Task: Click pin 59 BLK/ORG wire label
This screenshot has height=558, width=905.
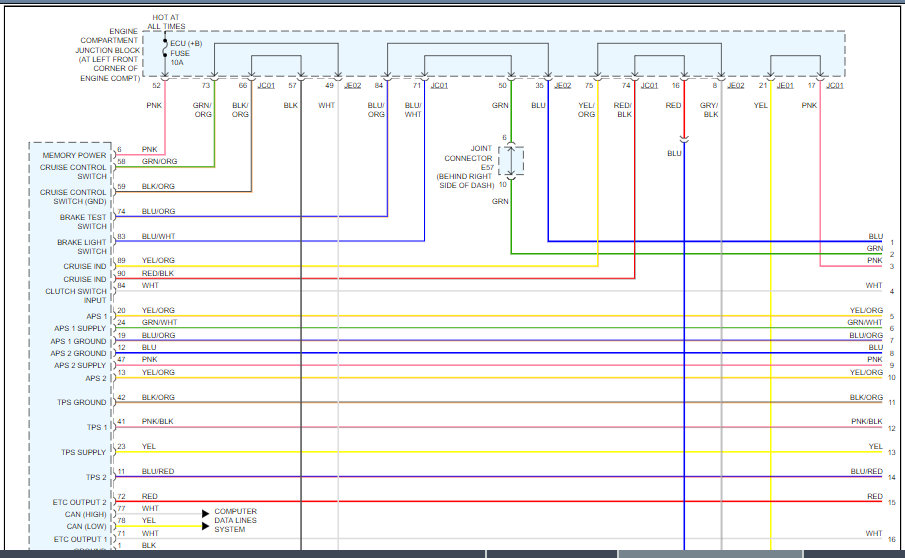Action: (x=158, y=186)
